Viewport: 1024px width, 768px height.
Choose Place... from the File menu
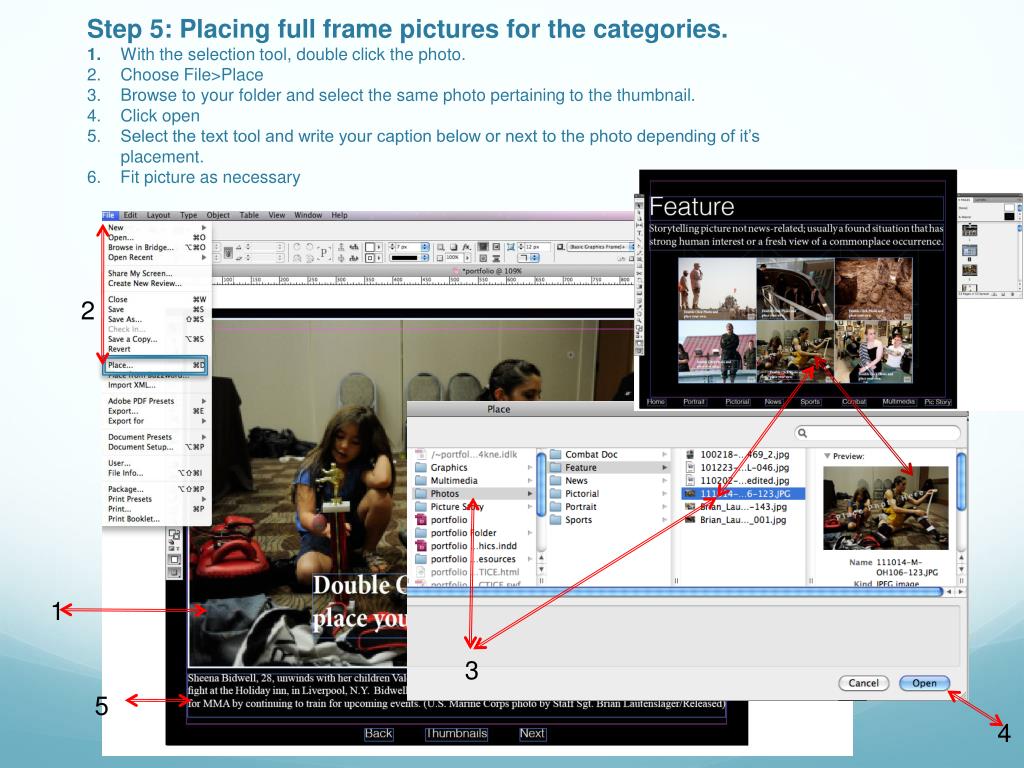pyautogui.click(x=156, y=365)
